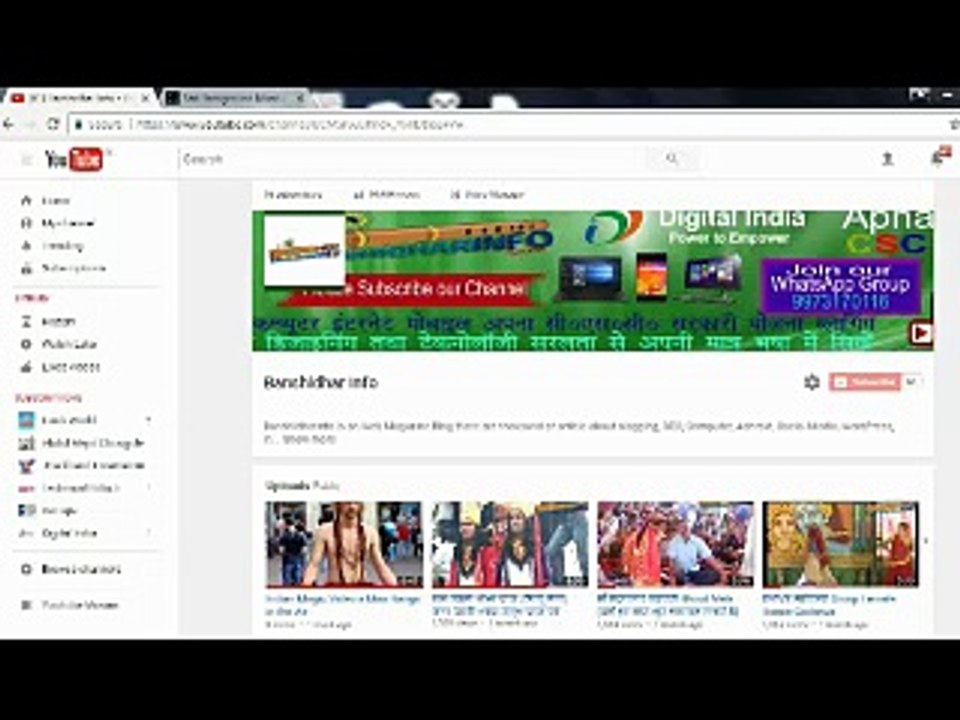Screen dimensions: 960x720
Task: Click the YouTube logo
Action: (73, 160)
